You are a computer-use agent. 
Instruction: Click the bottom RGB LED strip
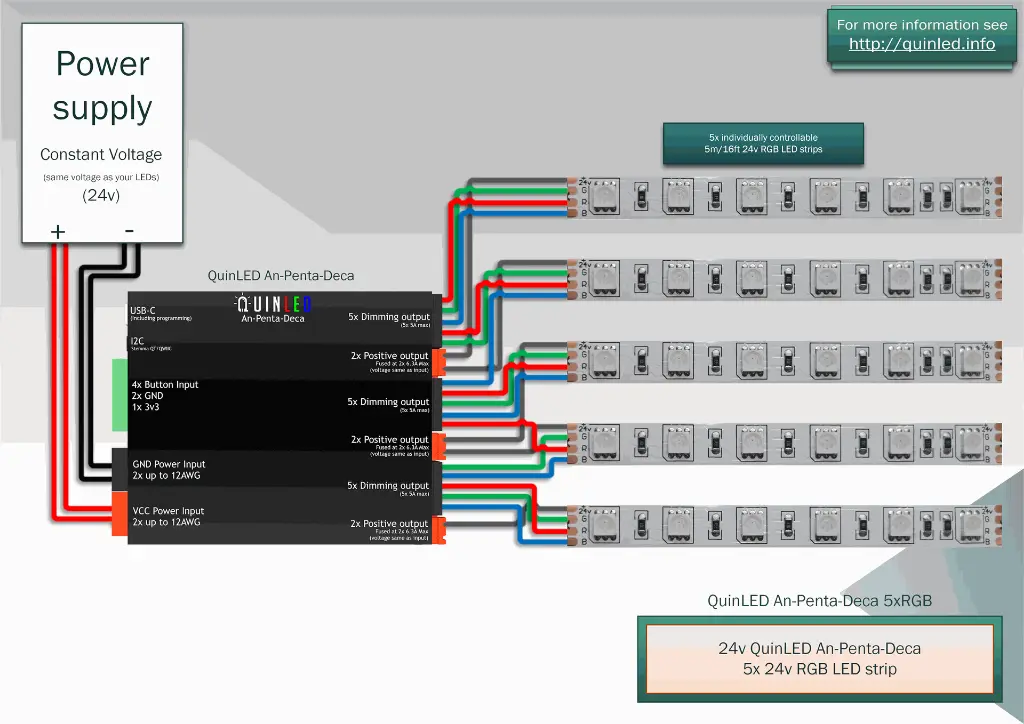784,525
